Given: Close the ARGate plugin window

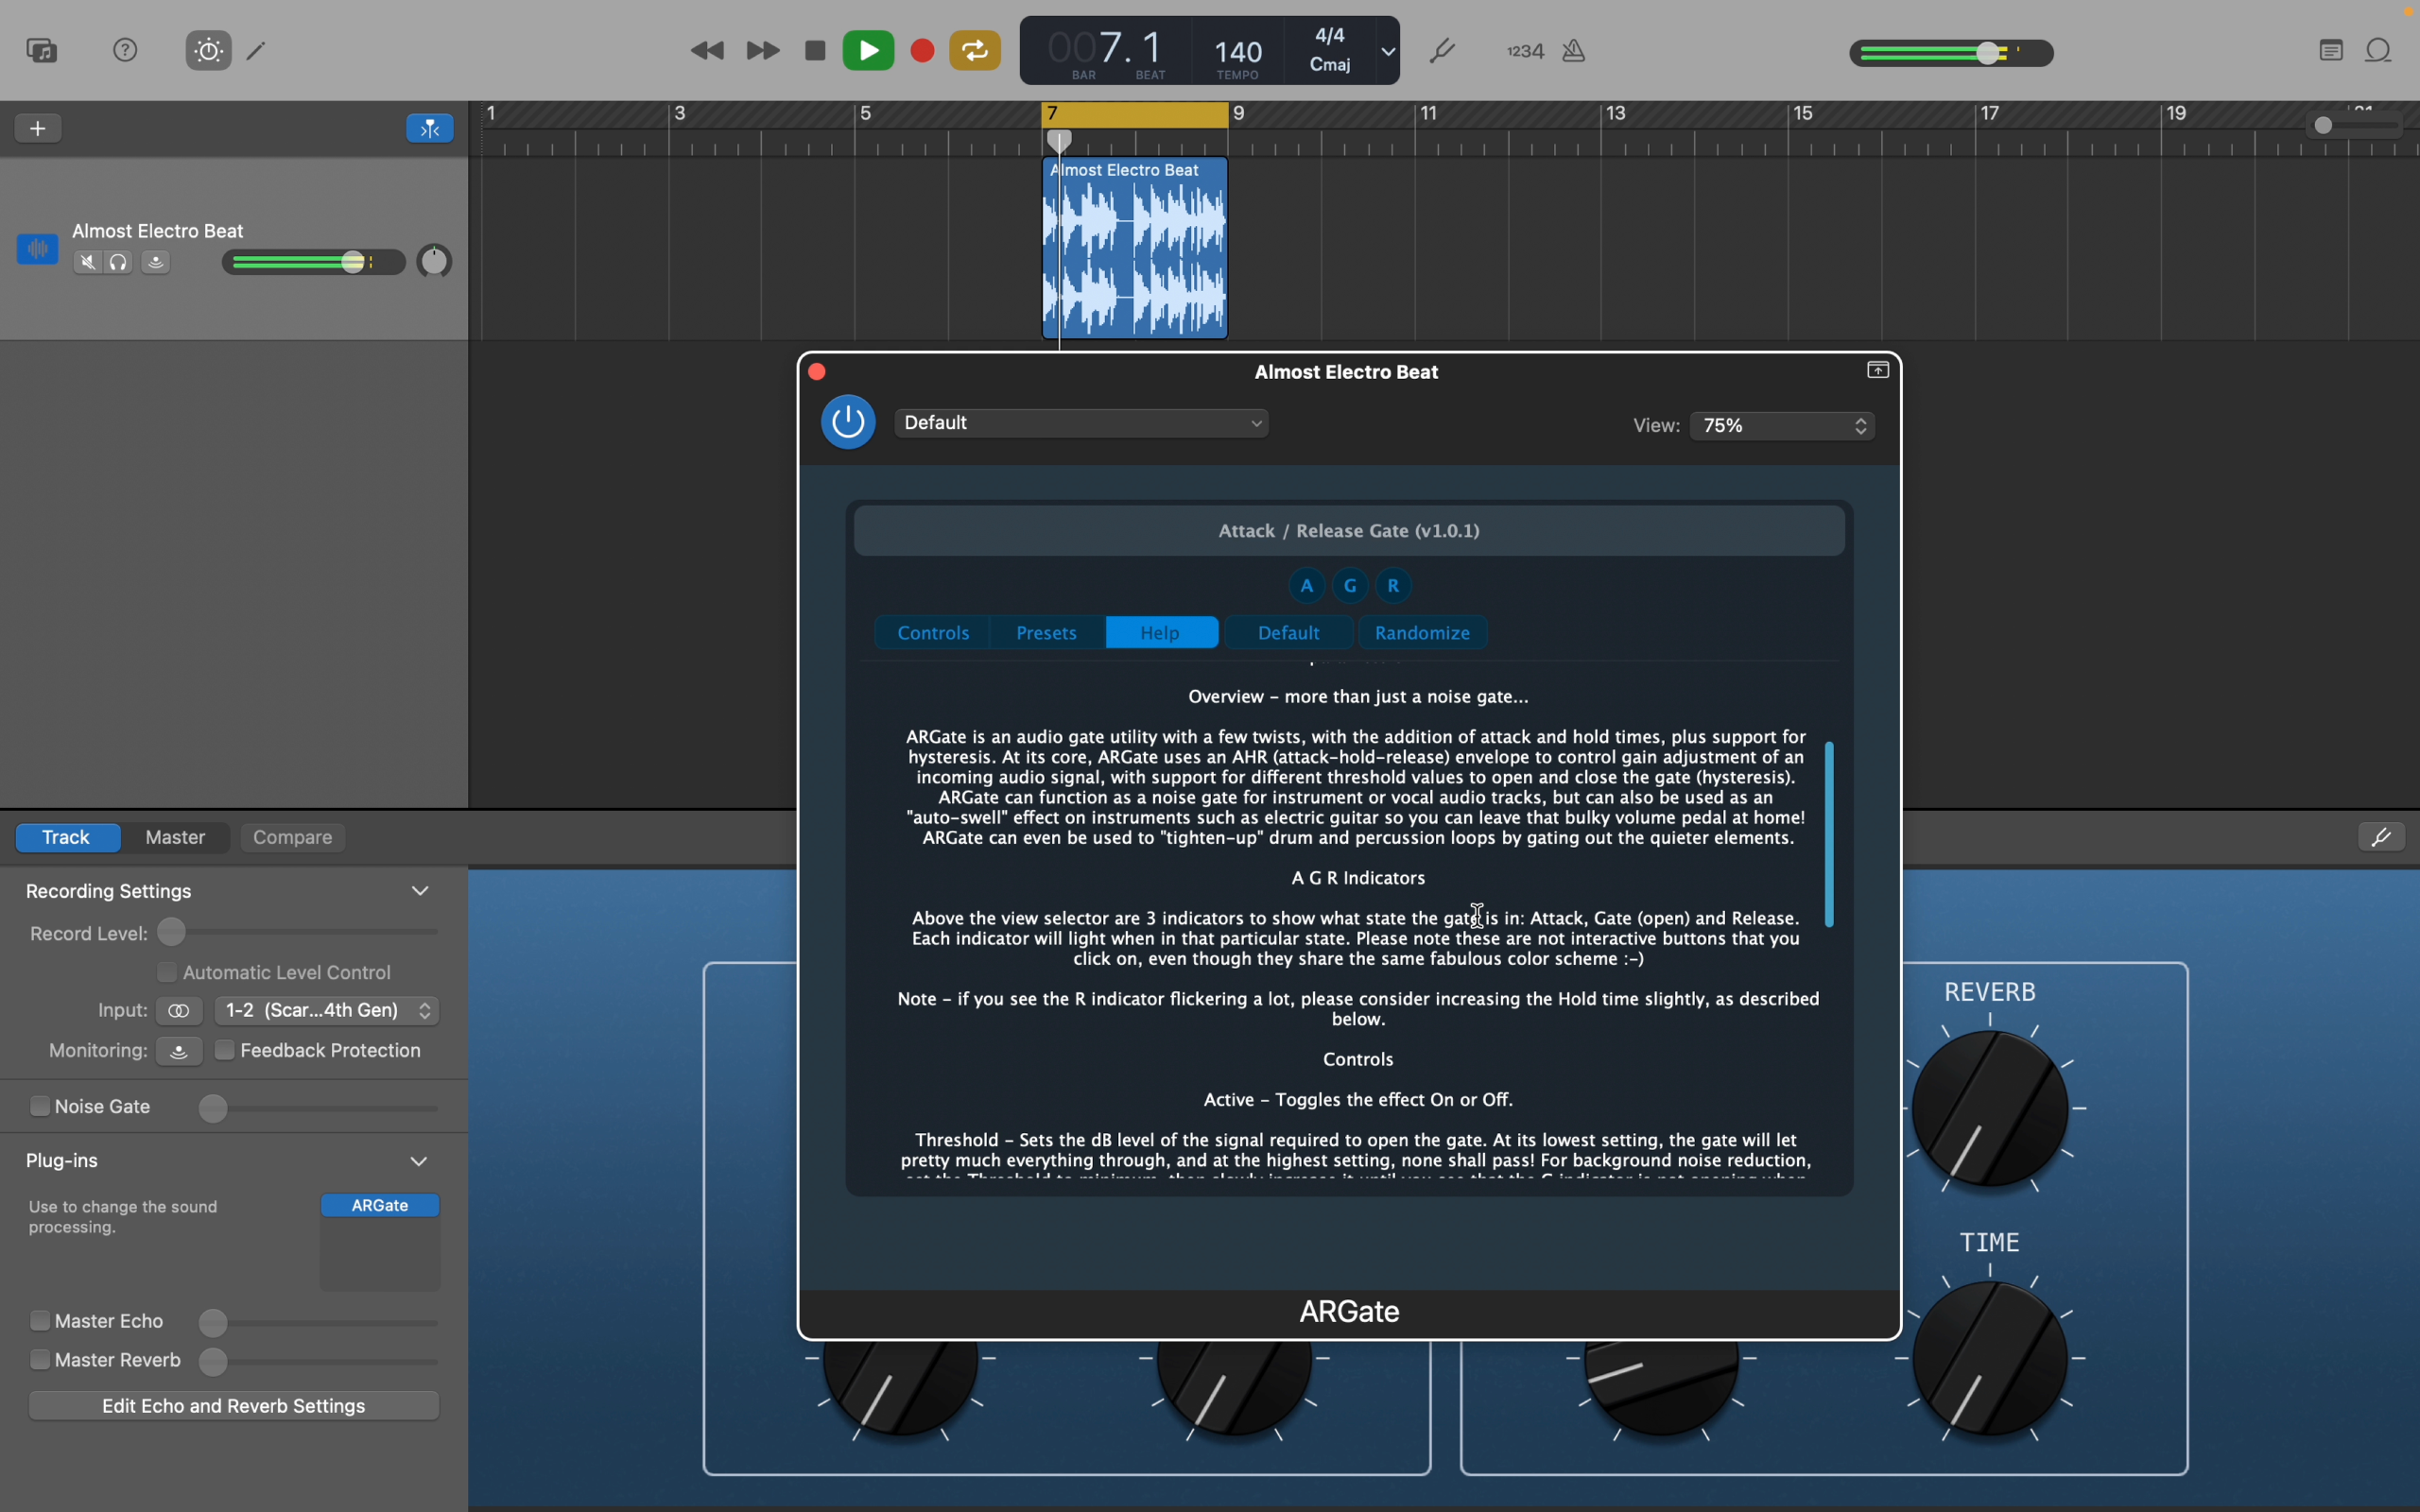Looking at the screenshot, I should pyautogui.click(x=817, y=372).
